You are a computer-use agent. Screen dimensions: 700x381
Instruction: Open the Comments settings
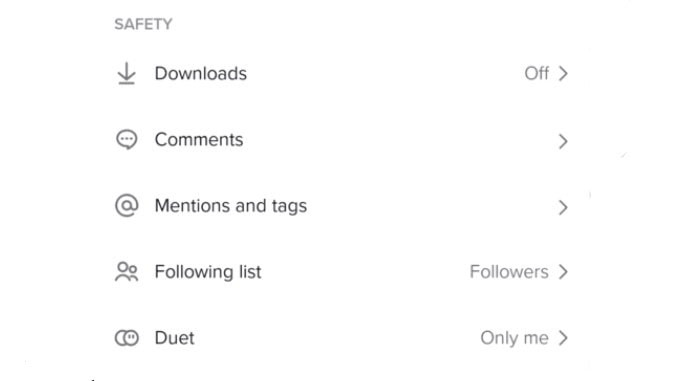[x=342, y=139]
